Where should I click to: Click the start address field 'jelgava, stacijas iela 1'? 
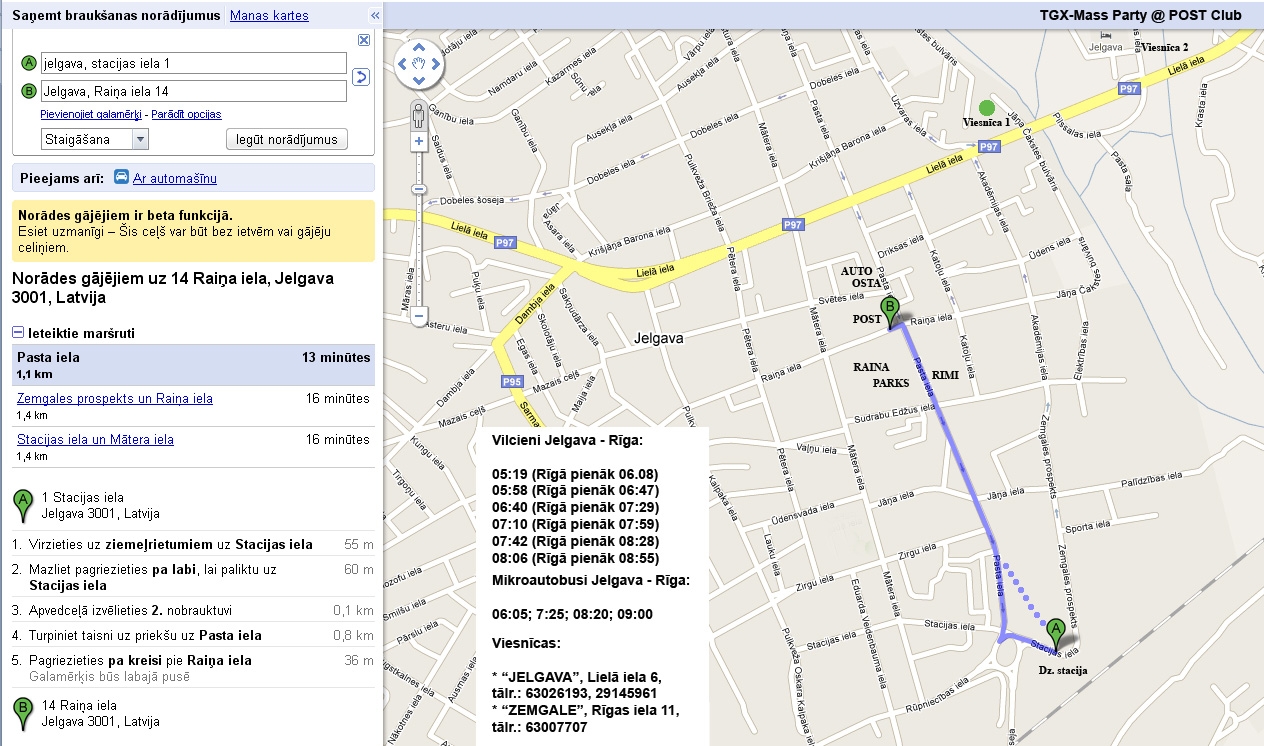193,63
